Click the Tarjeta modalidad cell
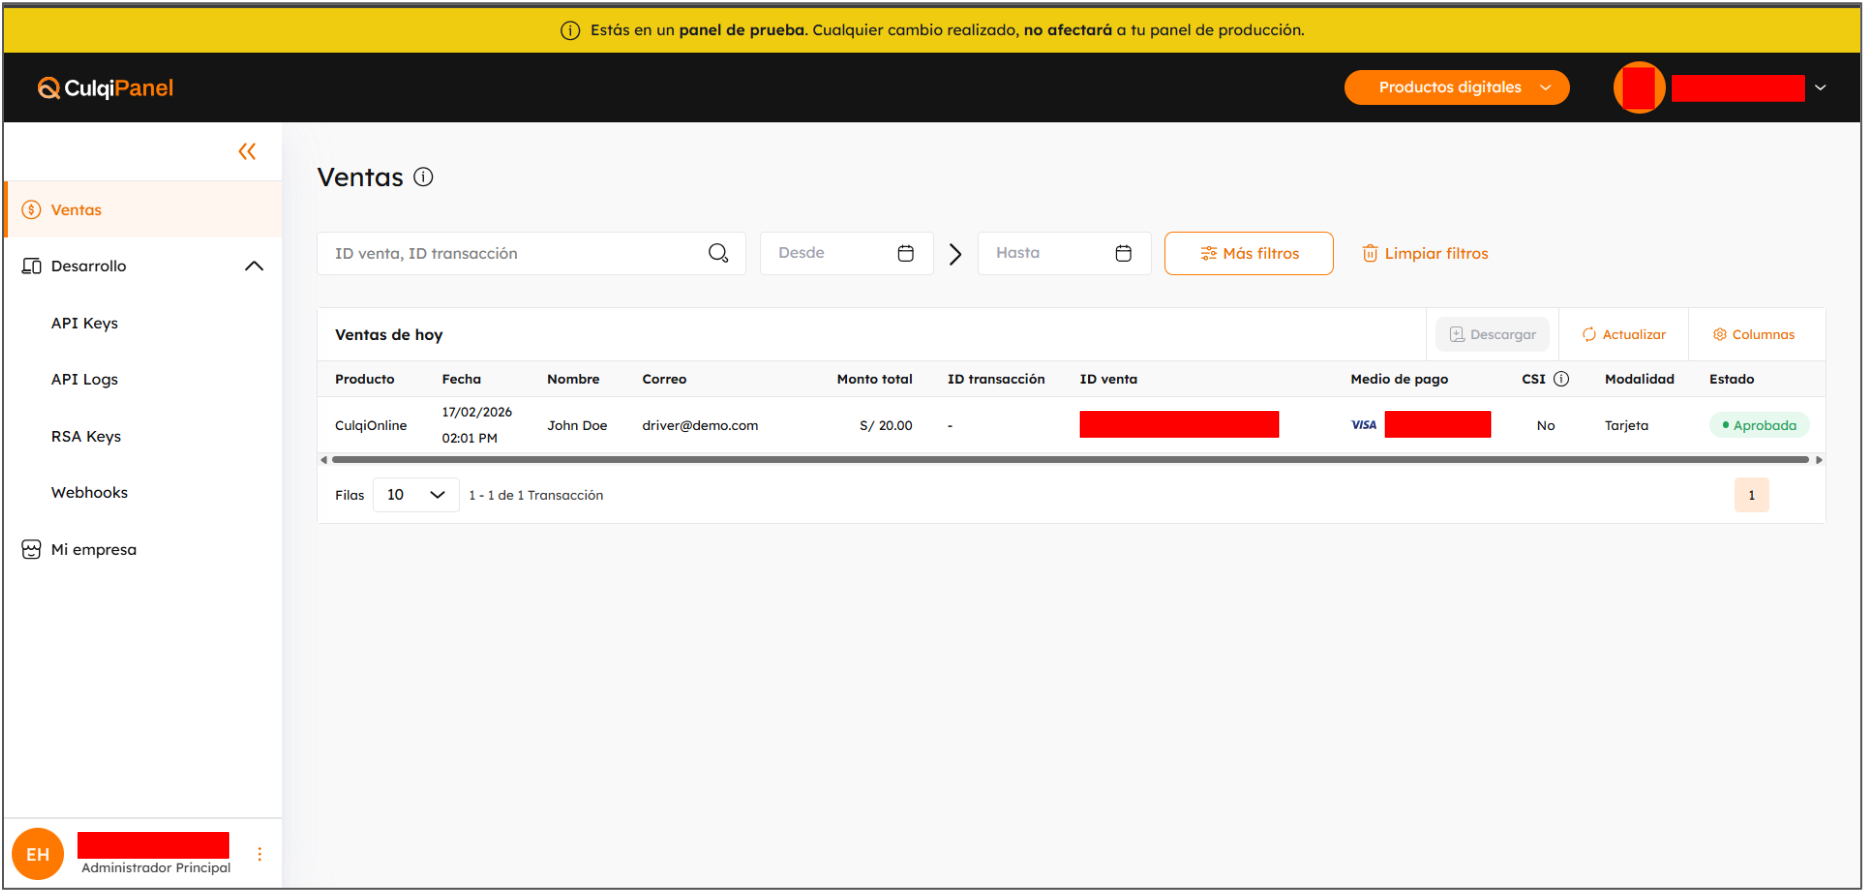The height and width of the screenshot is (893, 1865). pyautogui.click(x=1627, y=425)
